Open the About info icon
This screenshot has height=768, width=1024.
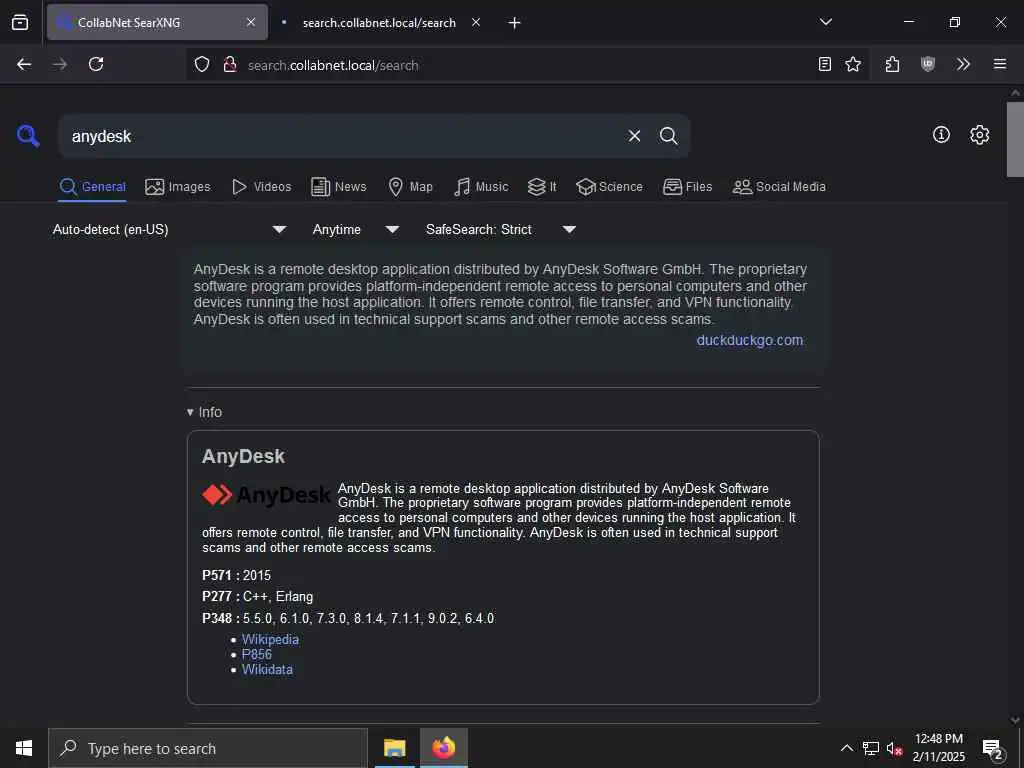[x=941, y=135]
